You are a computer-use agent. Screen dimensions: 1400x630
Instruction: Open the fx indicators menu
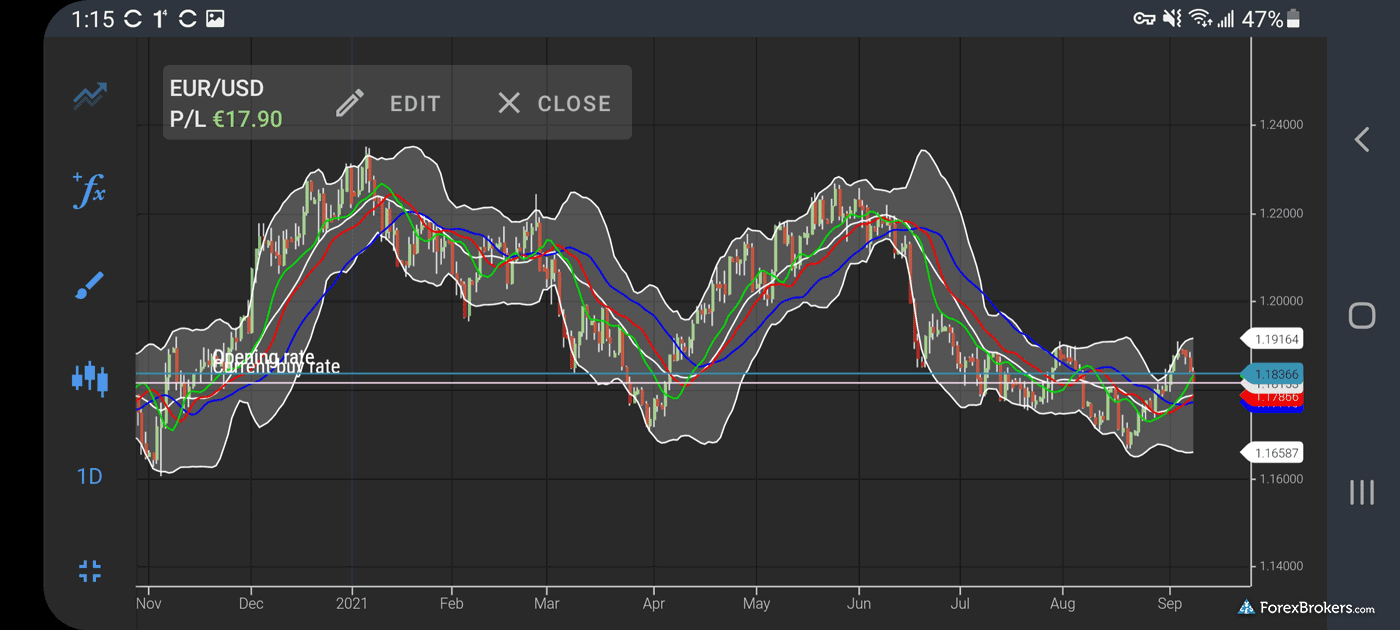[90, 189]
